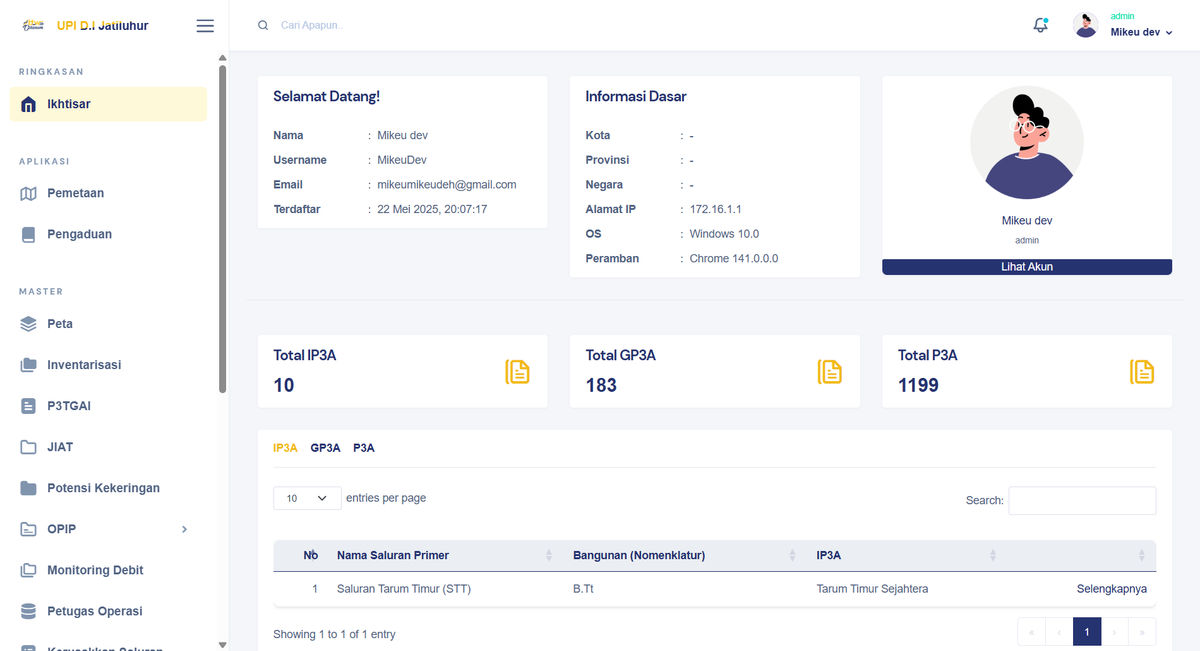Click the previous page arrow button
The width and height of the screenshot is (1200, 651).
[x=1059, y=631]
